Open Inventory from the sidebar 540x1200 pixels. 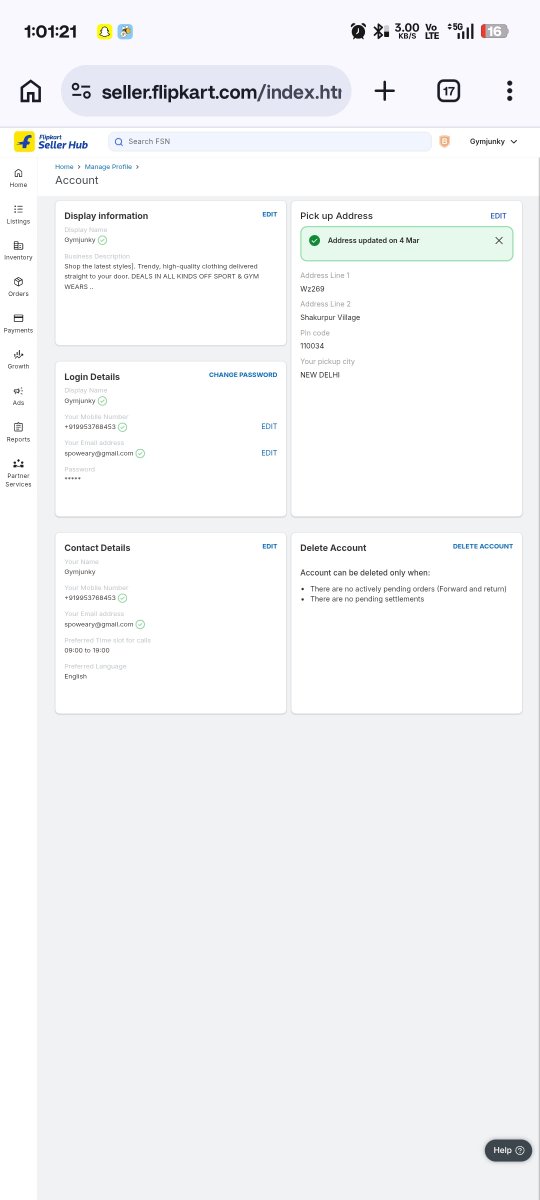click(18, 250)
